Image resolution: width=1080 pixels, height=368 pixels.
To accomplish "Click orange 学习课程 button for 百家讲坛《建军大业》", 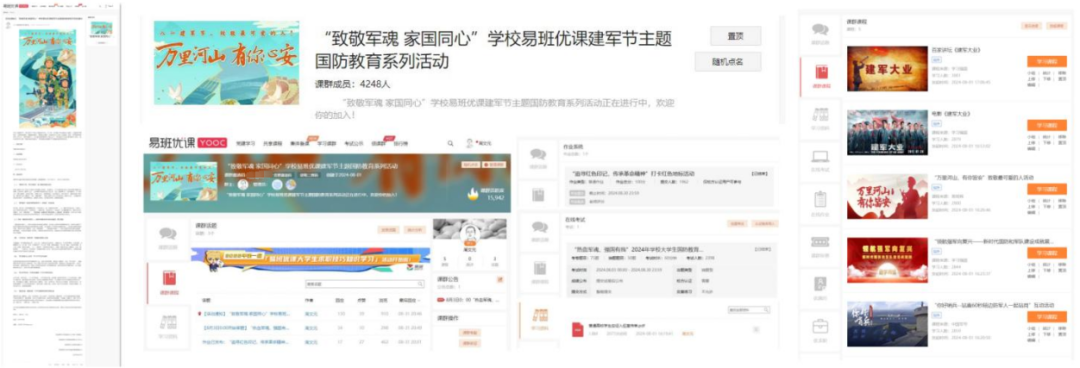I will [x=1046, y=61].
